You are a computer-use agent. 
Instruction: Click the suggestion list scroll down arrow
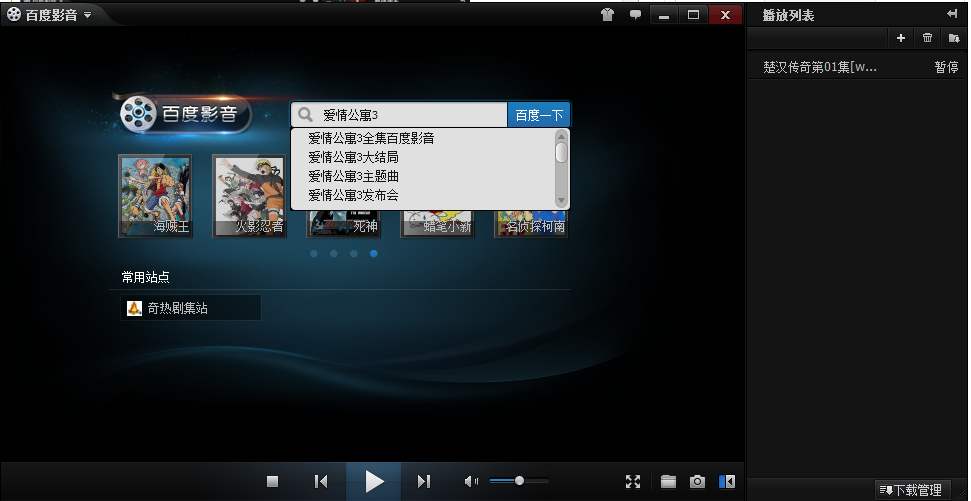(x=561, y=201)
